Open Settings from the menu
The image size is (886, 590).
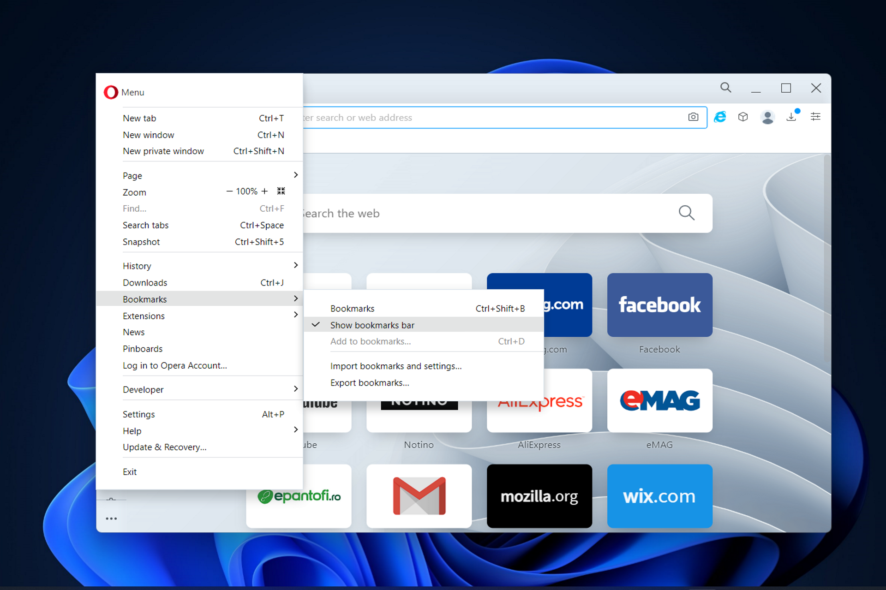tap(199, 414)
